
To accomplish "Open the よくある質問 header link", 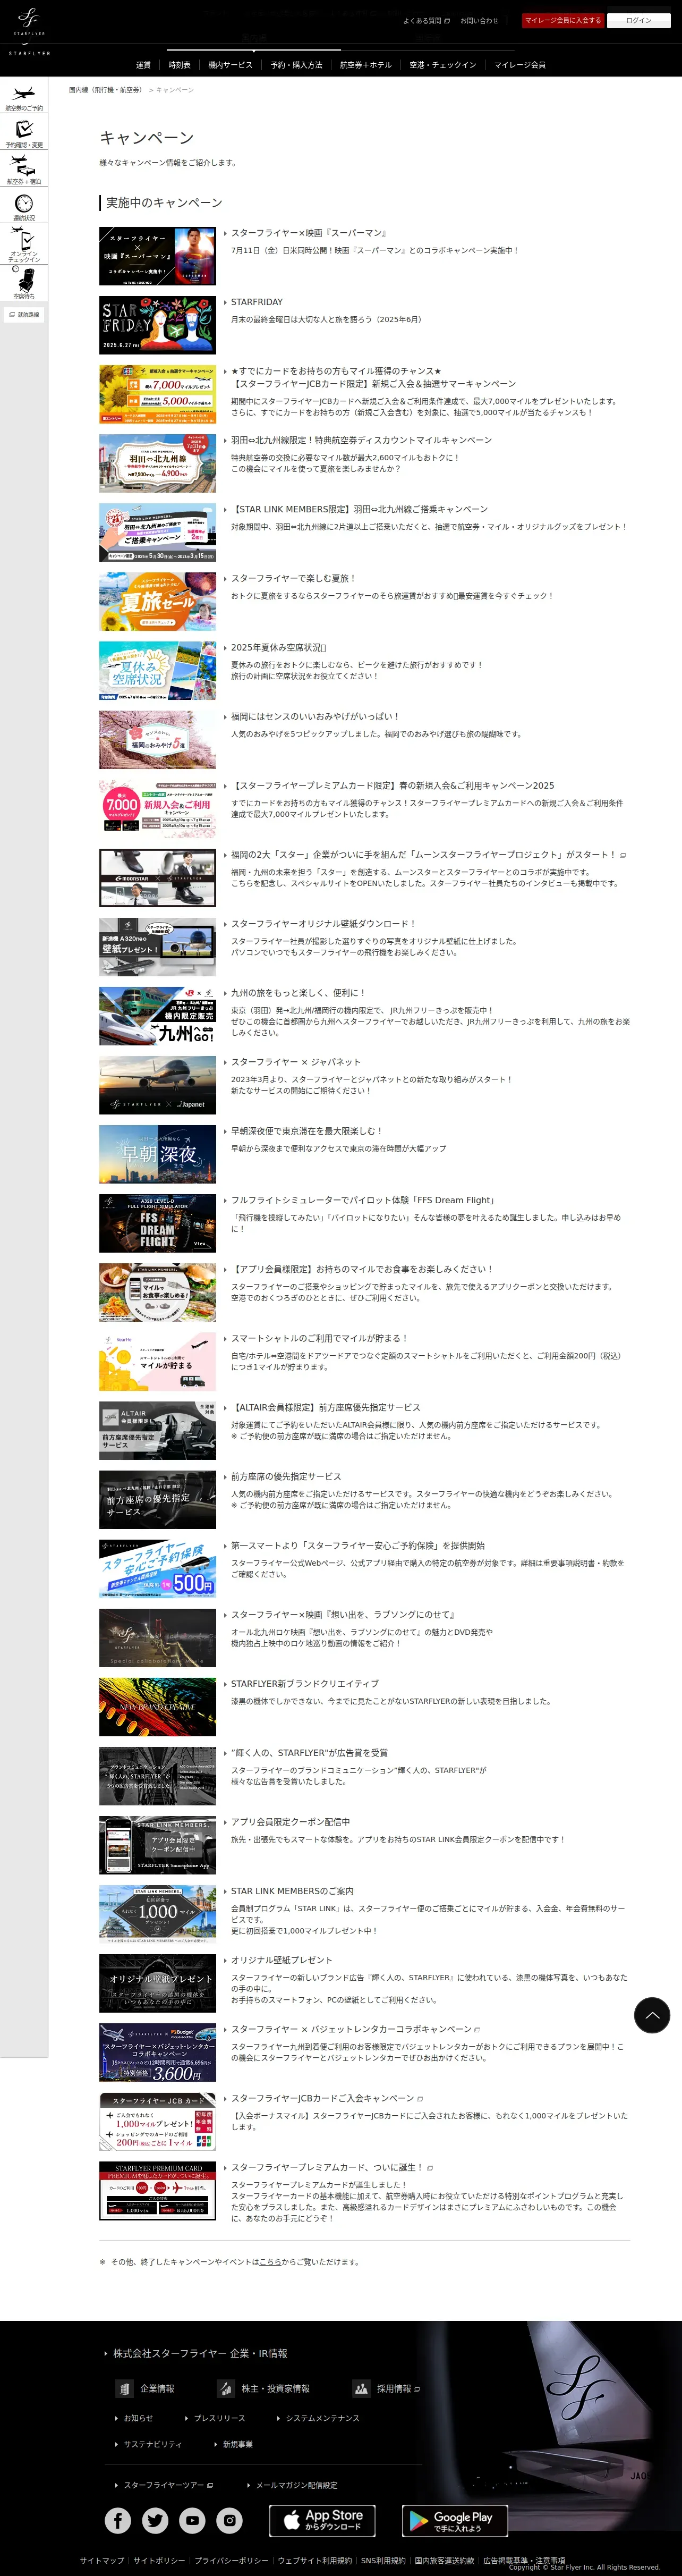I will click(x=426, y=20).
